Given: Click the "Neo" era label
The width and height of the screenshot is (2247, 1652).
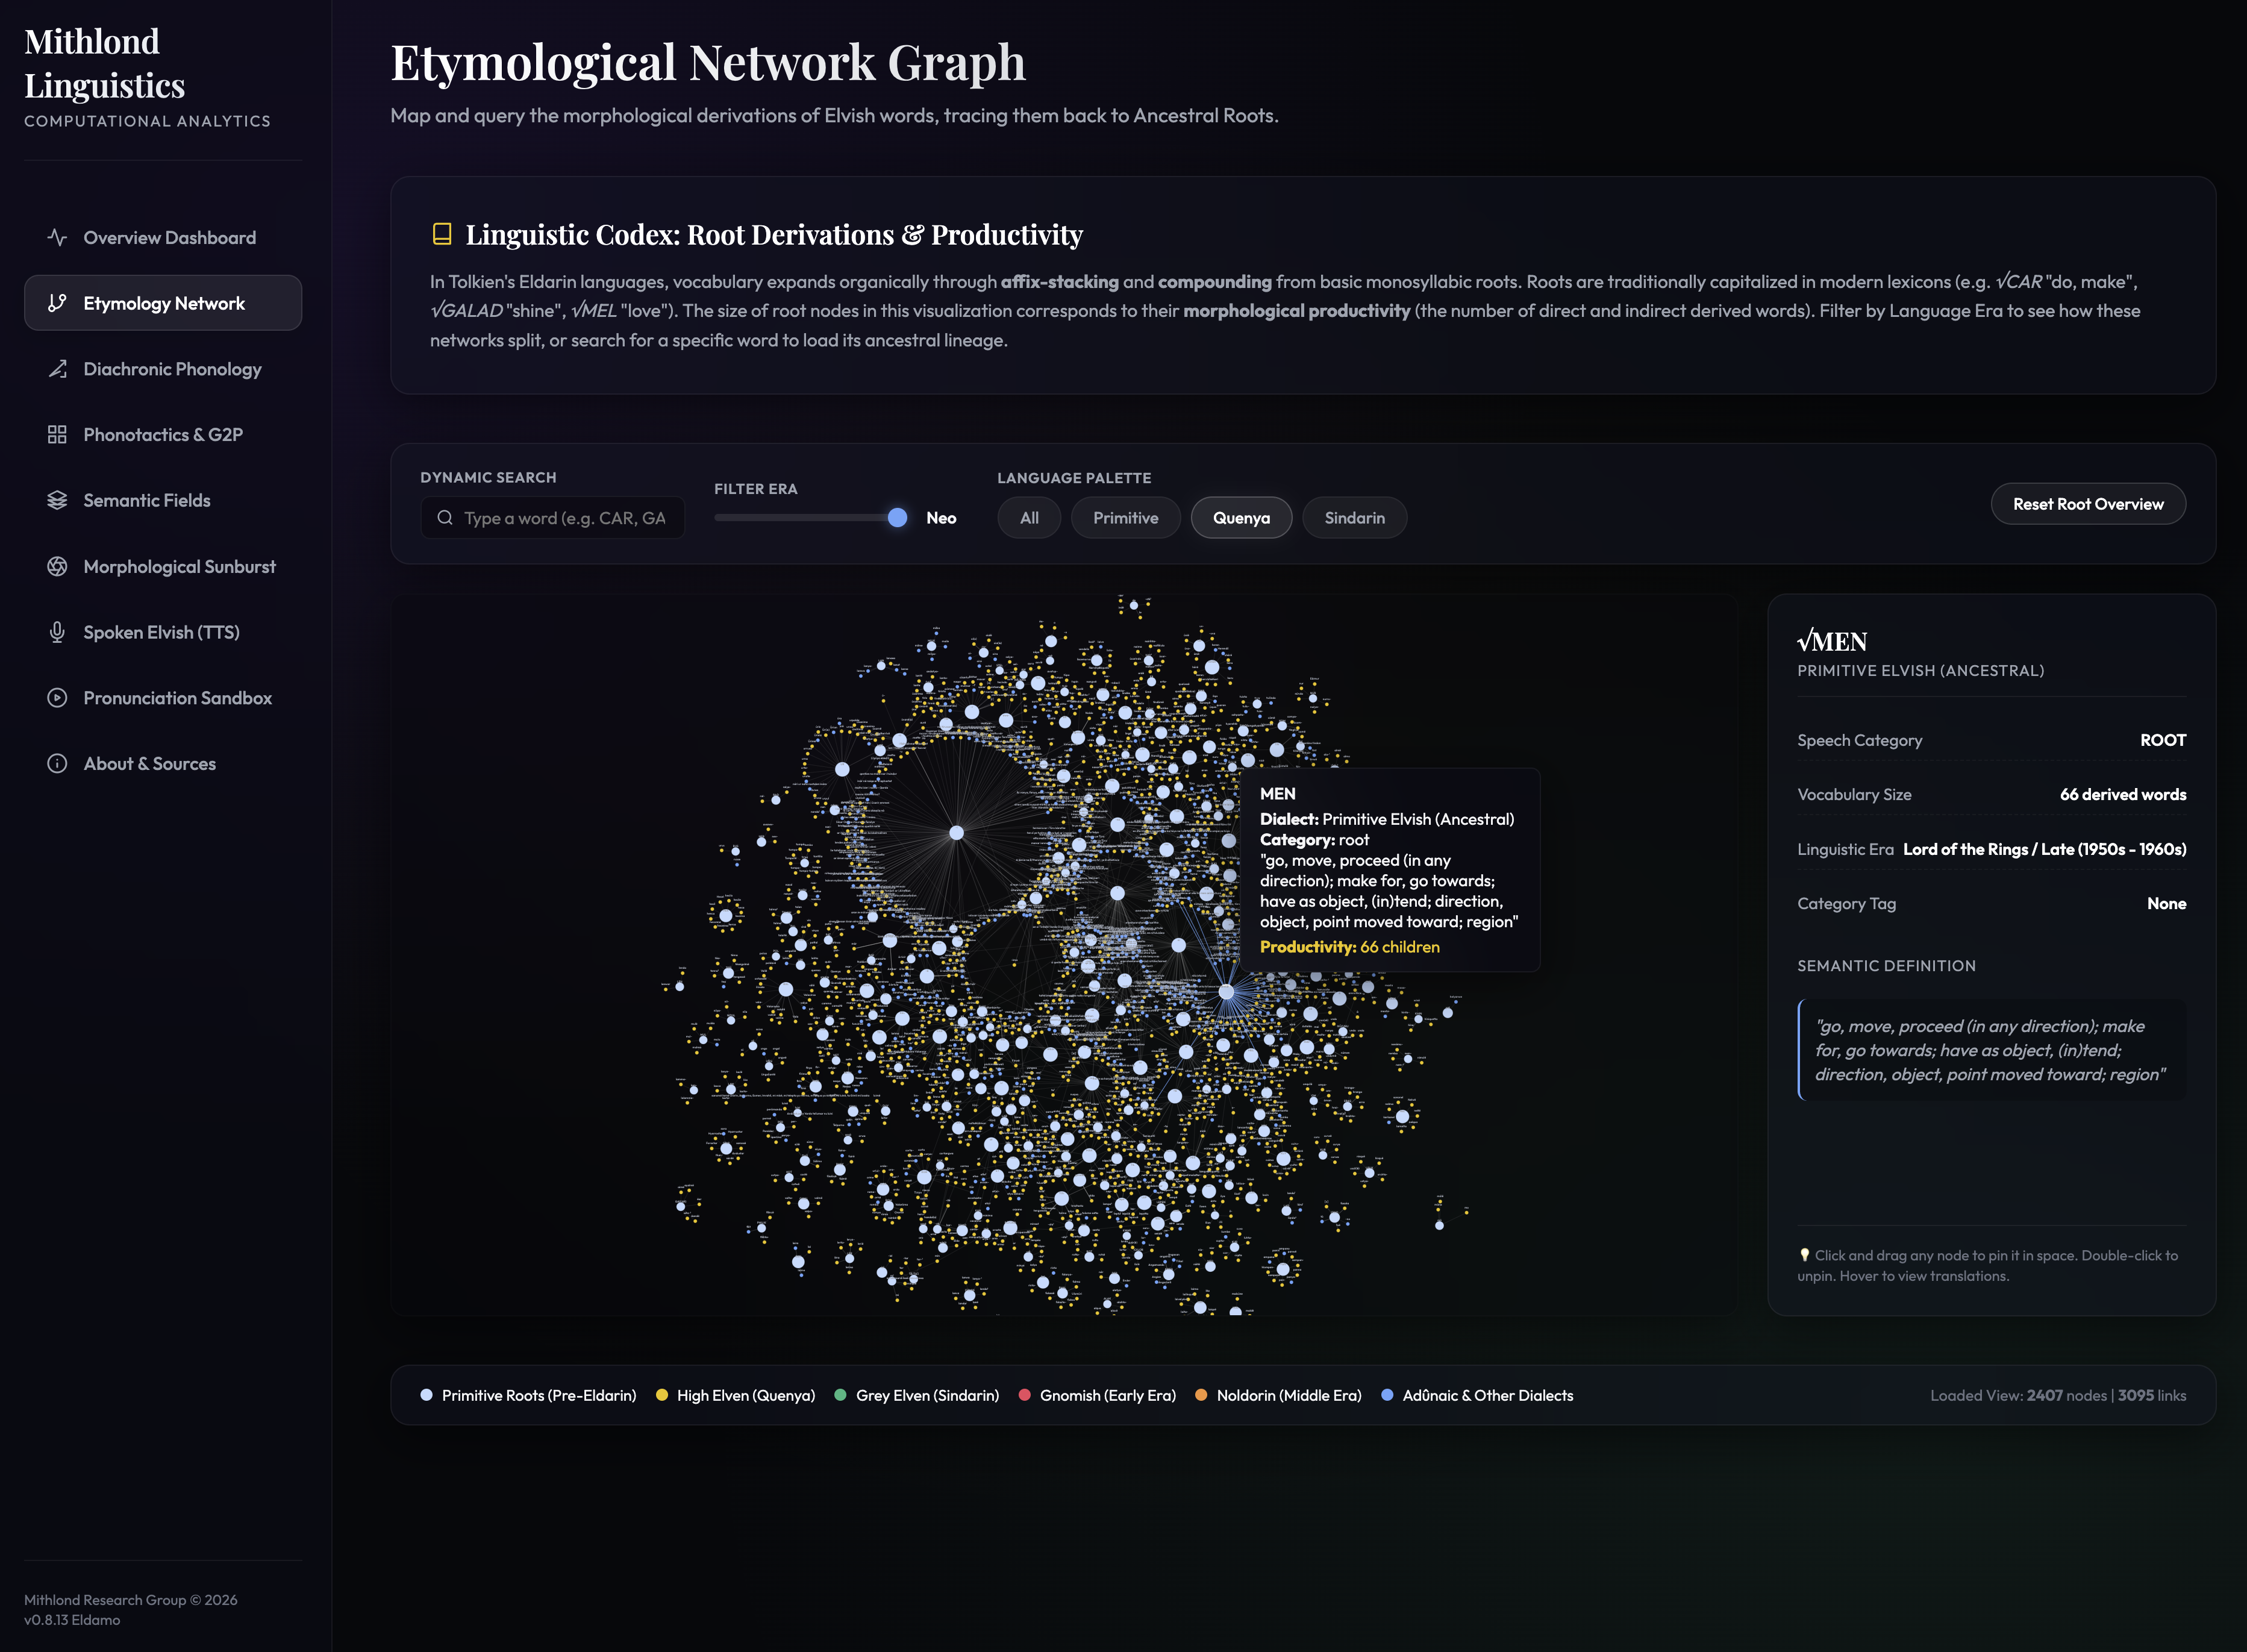Looking at the screenshot, I should [941, 518].
